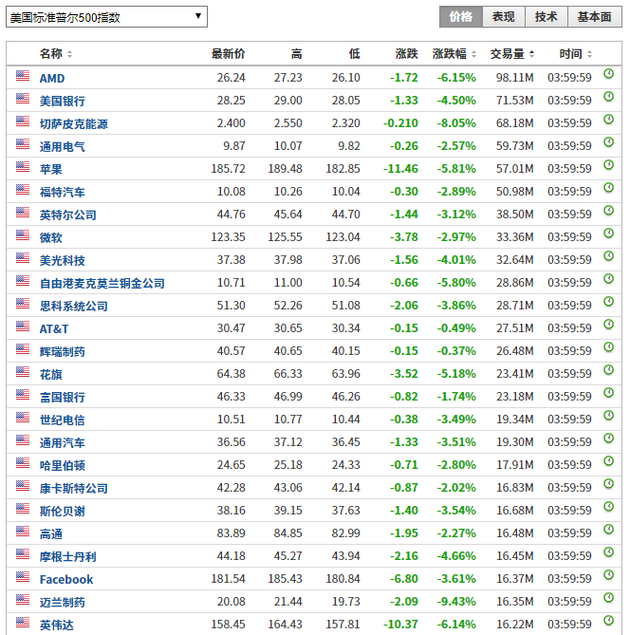Viewport: 630px width, 635px height.
Task: Click the clock icon in 通用汽车 row
Action: point(609,438)
